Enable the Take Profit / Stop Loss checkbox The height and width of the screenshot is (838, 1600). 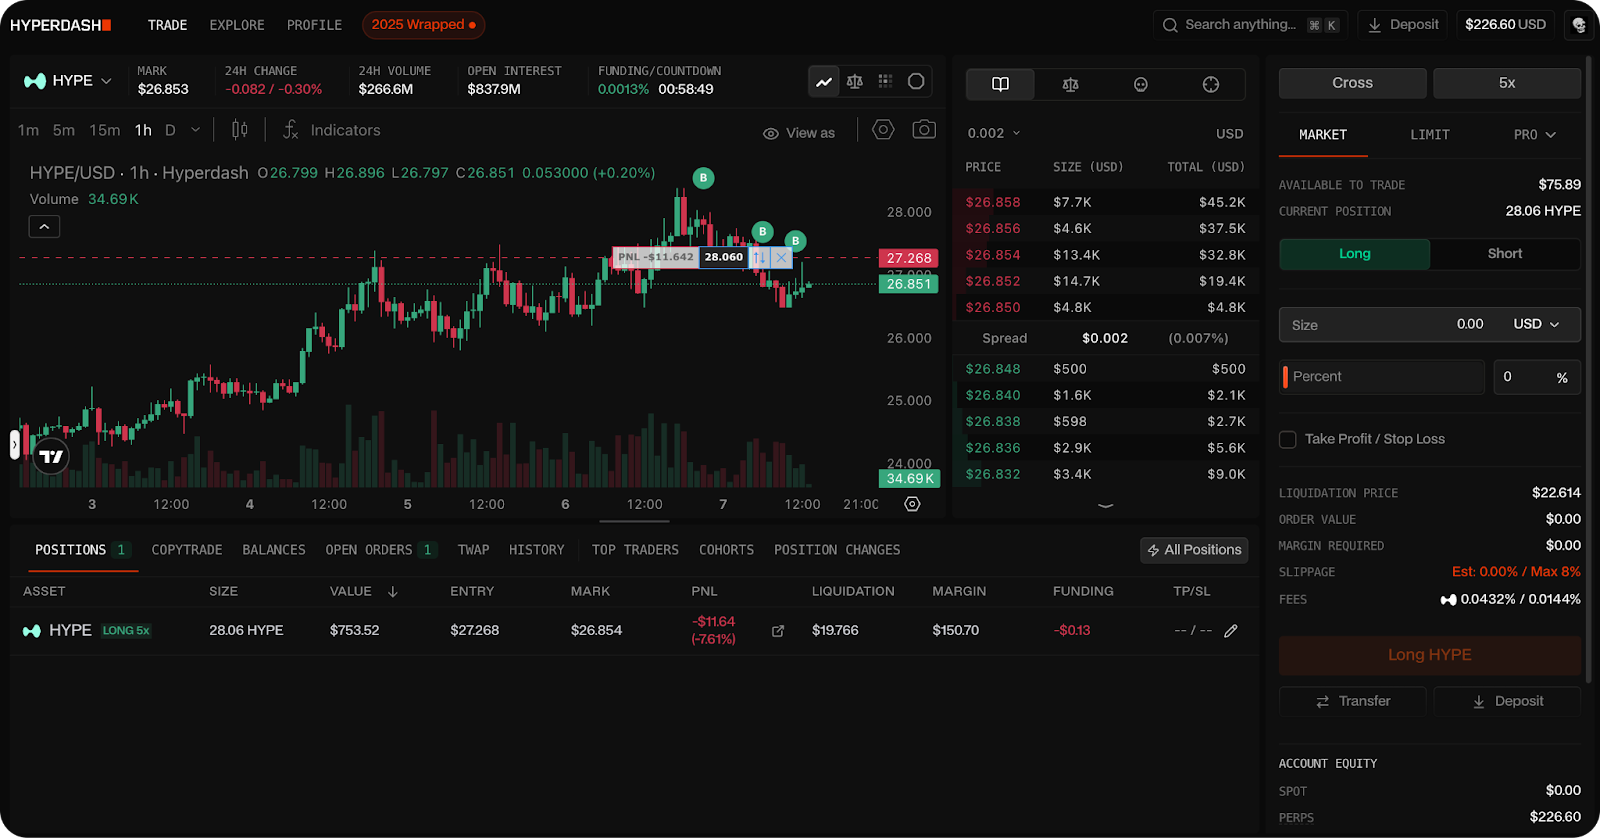click(x=1288, y=439)
